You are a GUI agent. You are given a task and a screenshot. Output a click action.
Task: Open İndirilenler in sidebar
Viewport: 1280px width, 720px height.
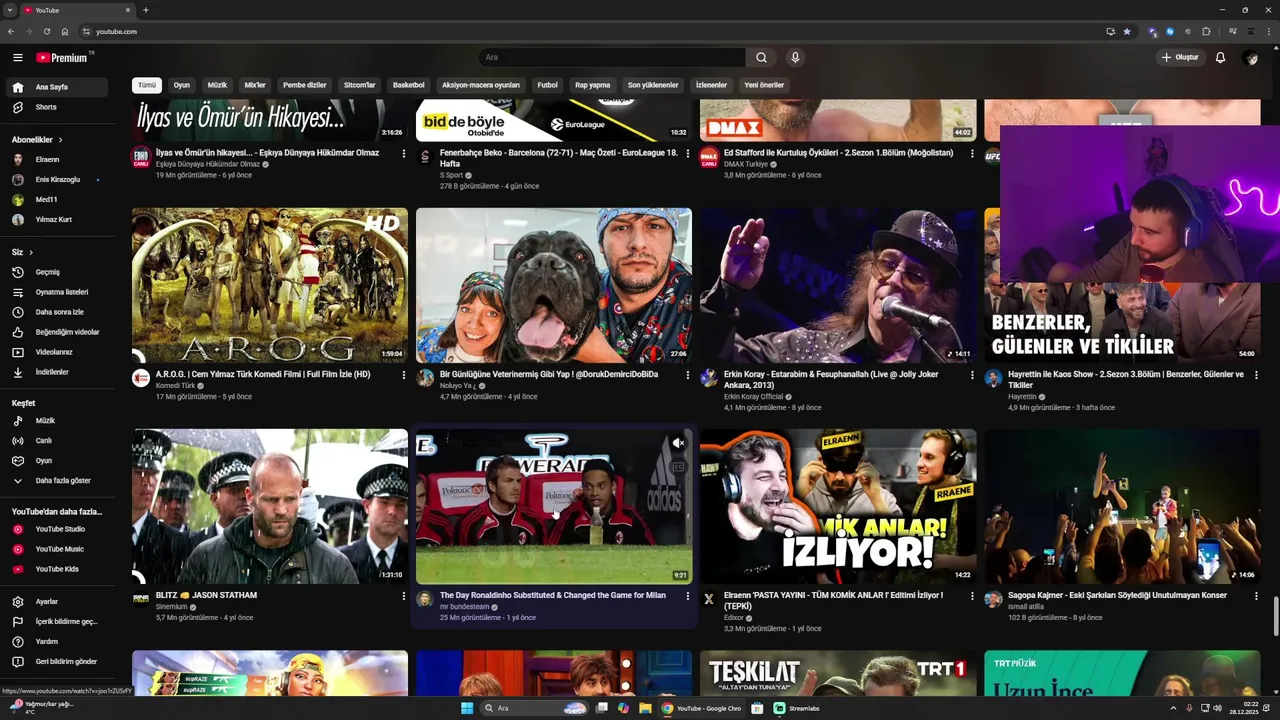click(x=57, y=372)
